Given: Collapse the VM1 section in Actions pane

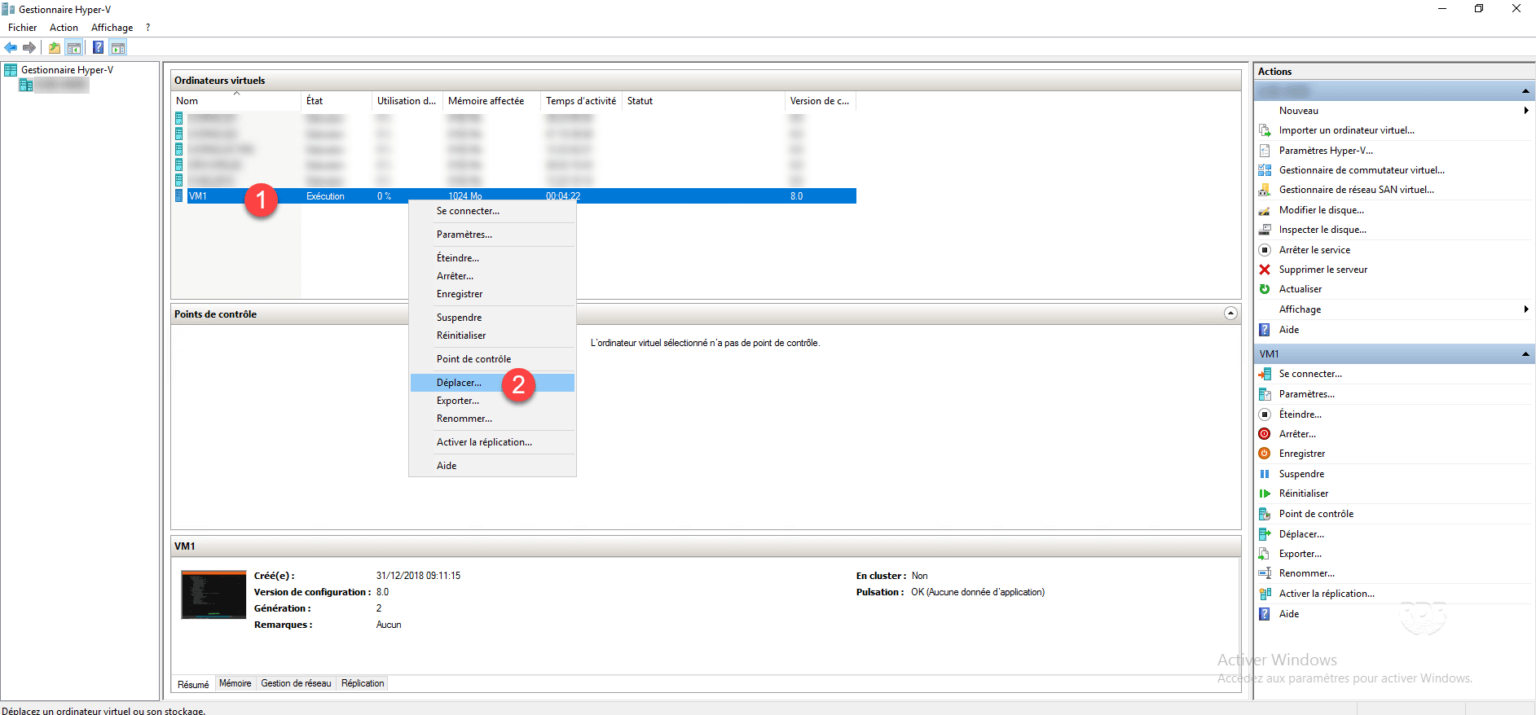Looking at the screenshot, I should tap(1526, 354).
